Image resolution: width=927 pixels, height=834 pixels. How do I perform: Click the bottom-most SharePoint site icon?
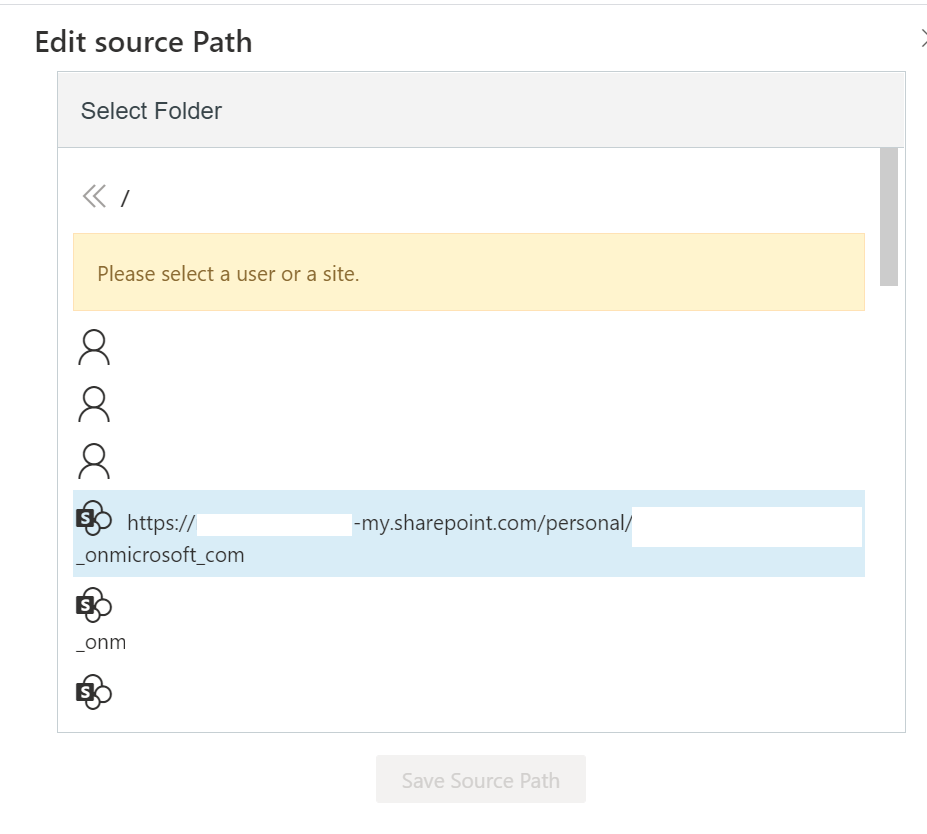(x=94, y=690)
